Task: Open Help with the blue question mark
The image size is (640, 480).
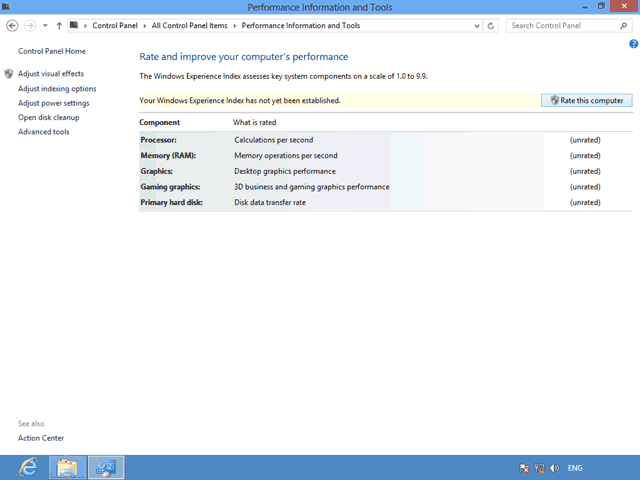Action: coord(633,44)
